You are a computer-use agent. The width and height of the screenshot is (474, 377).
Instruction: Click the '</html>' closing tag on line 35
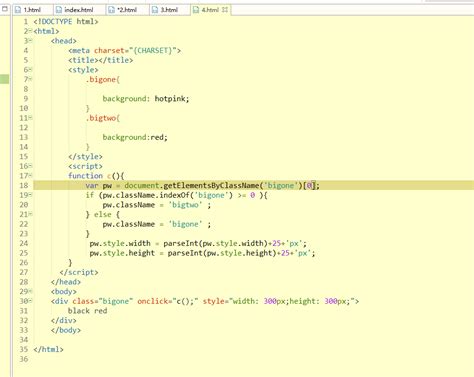48,349
